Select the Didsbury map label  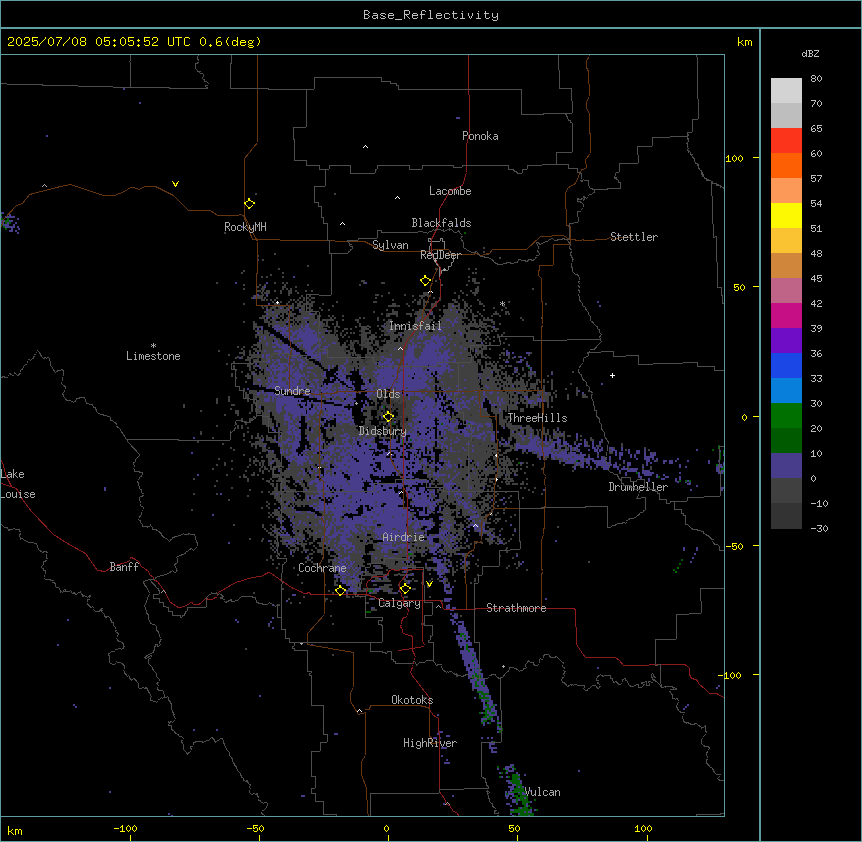[383, 431]
